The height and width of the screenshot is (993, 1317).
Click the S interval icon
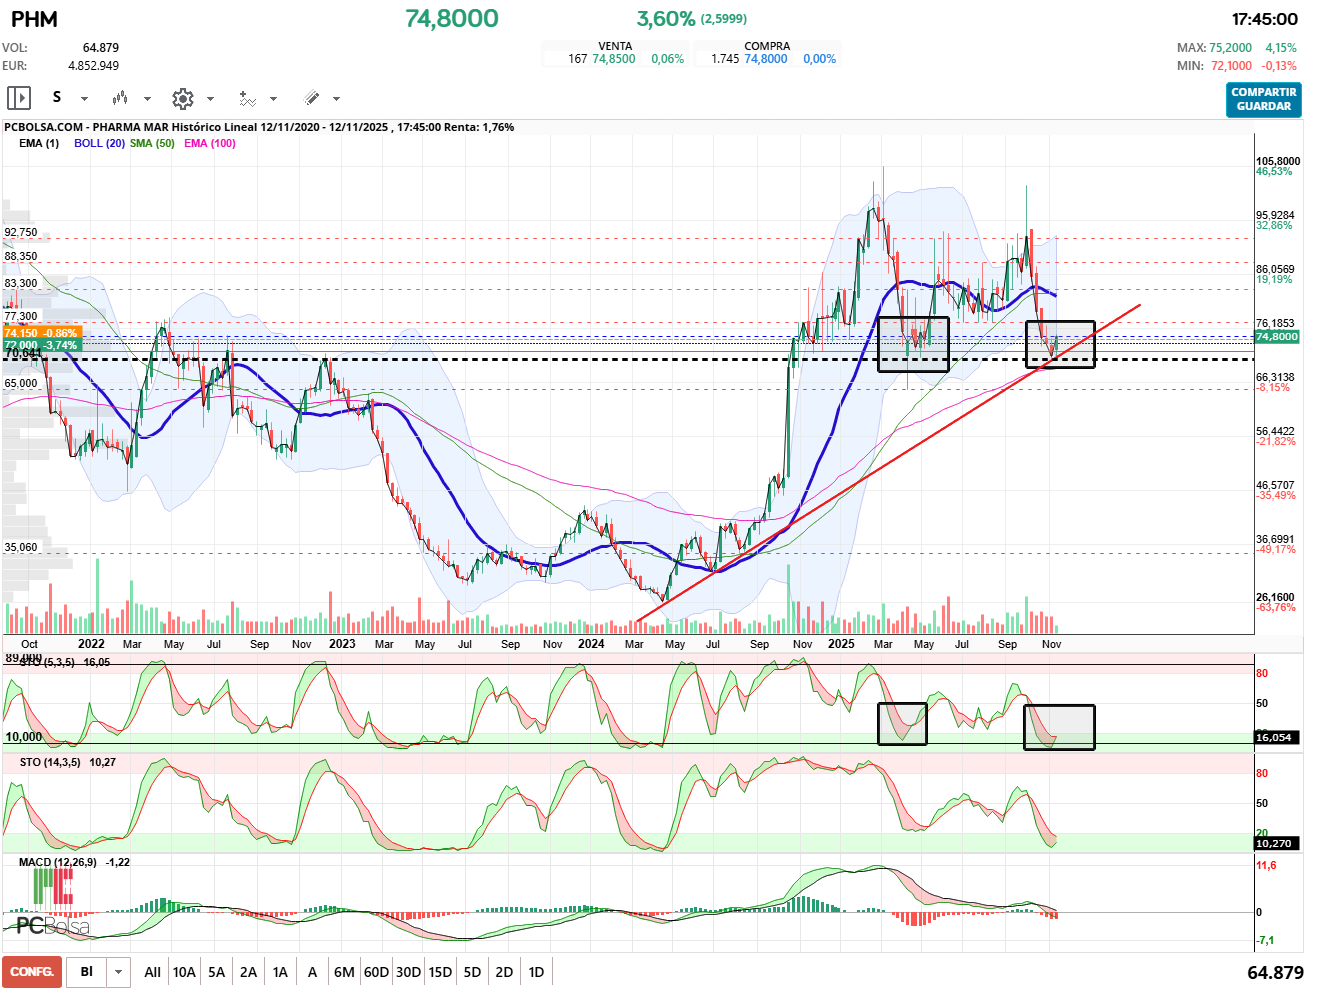(57, 97)
